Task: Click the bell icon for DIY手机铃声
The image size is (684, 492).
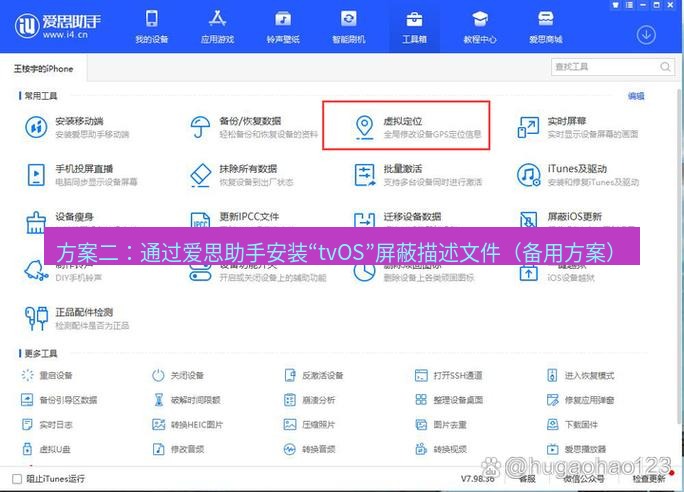Action: coord(36,271)
